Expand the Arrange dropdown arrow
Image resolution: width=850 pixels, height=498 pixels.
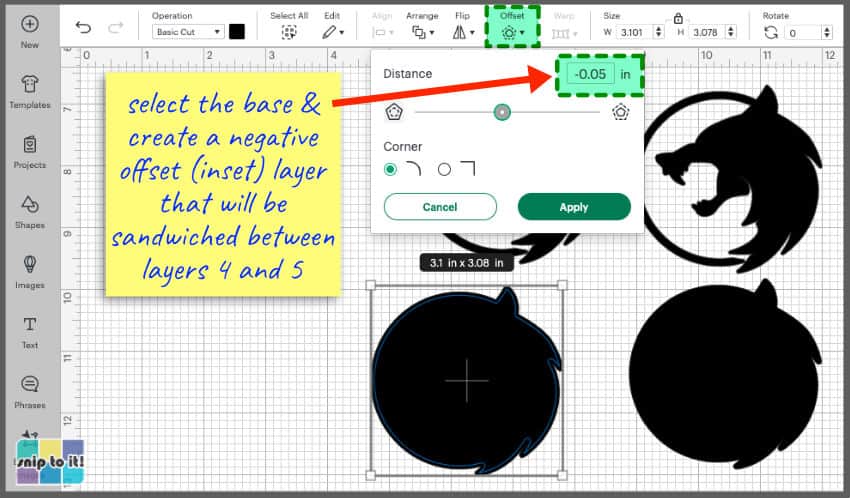click(x=432, y=33)
